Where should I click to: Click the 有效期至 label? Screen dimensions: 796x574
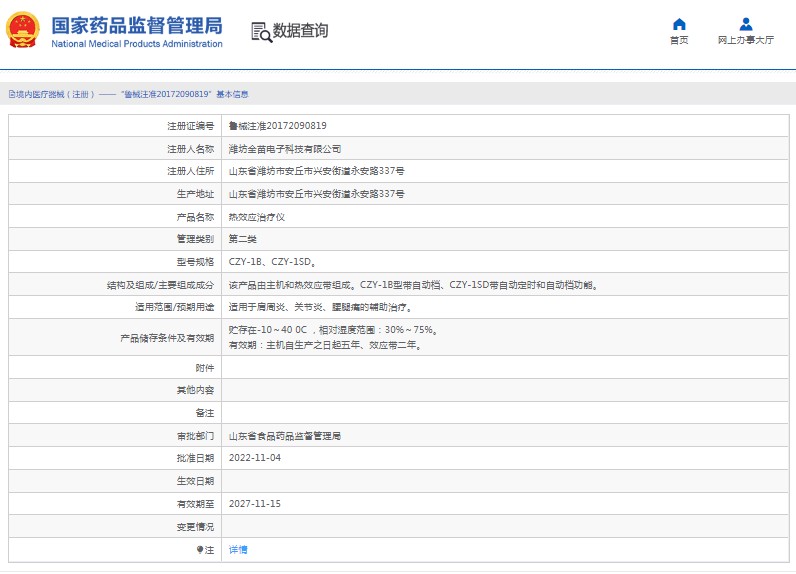pos(195,504)
